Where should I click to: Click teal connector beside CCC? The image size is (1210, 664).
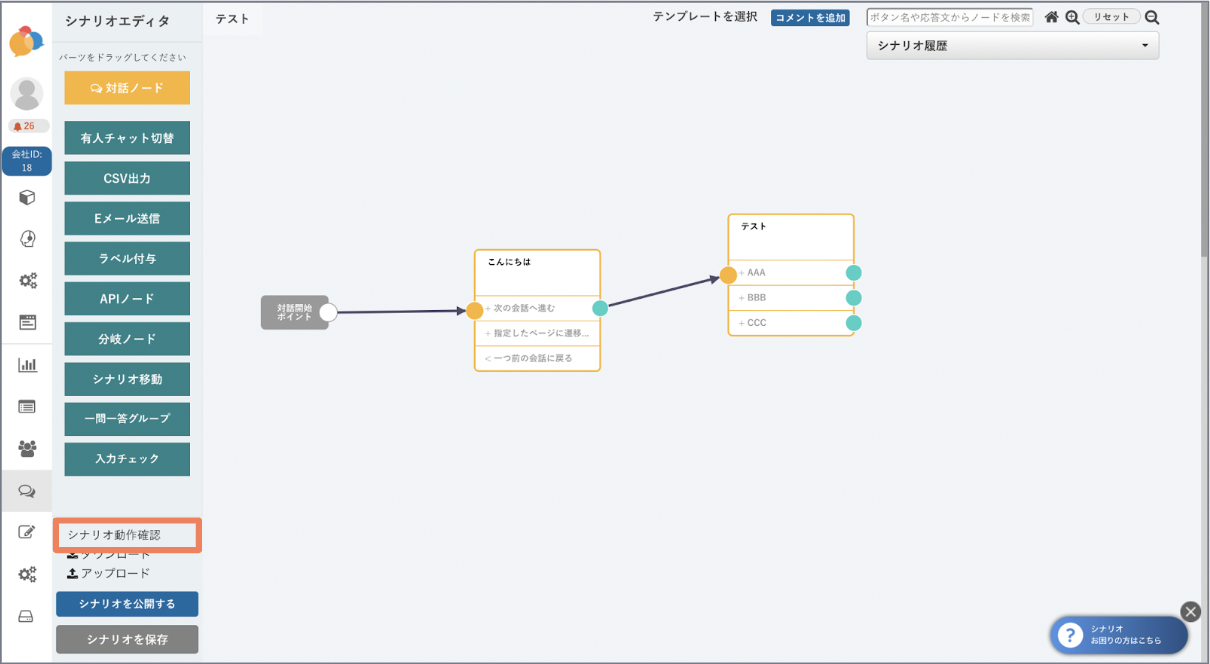click(x=854, y=323)
